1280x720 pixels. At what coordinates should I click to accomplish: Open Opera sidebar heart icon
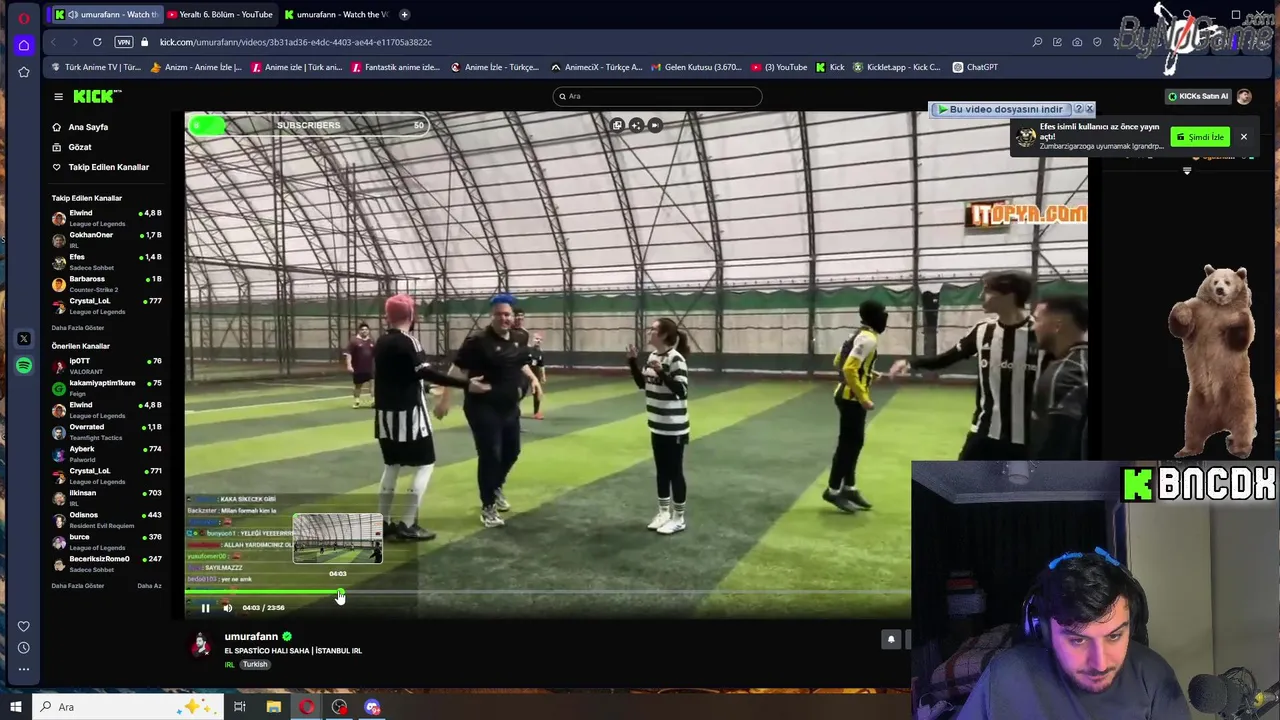24,626
